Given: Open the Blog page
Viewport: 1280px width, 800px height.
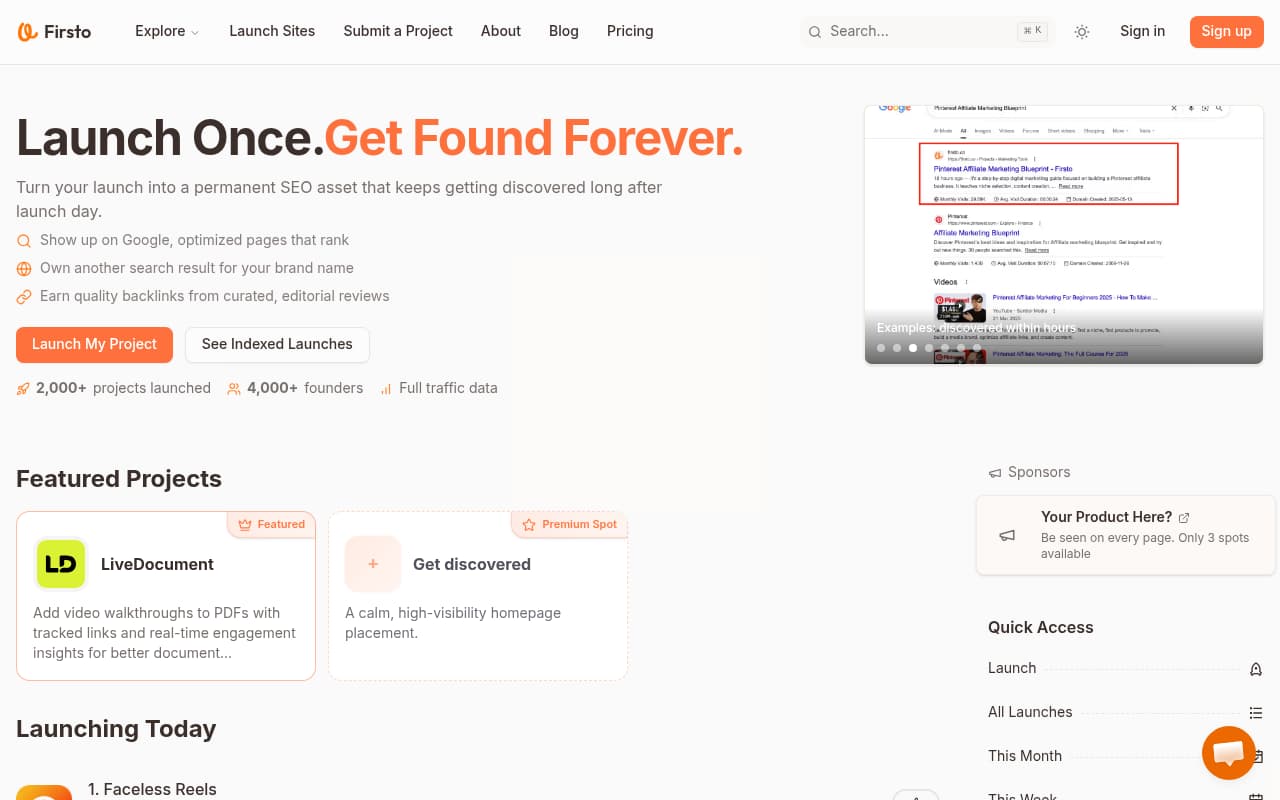Looking at the screenshot, I should coord(564,31).
